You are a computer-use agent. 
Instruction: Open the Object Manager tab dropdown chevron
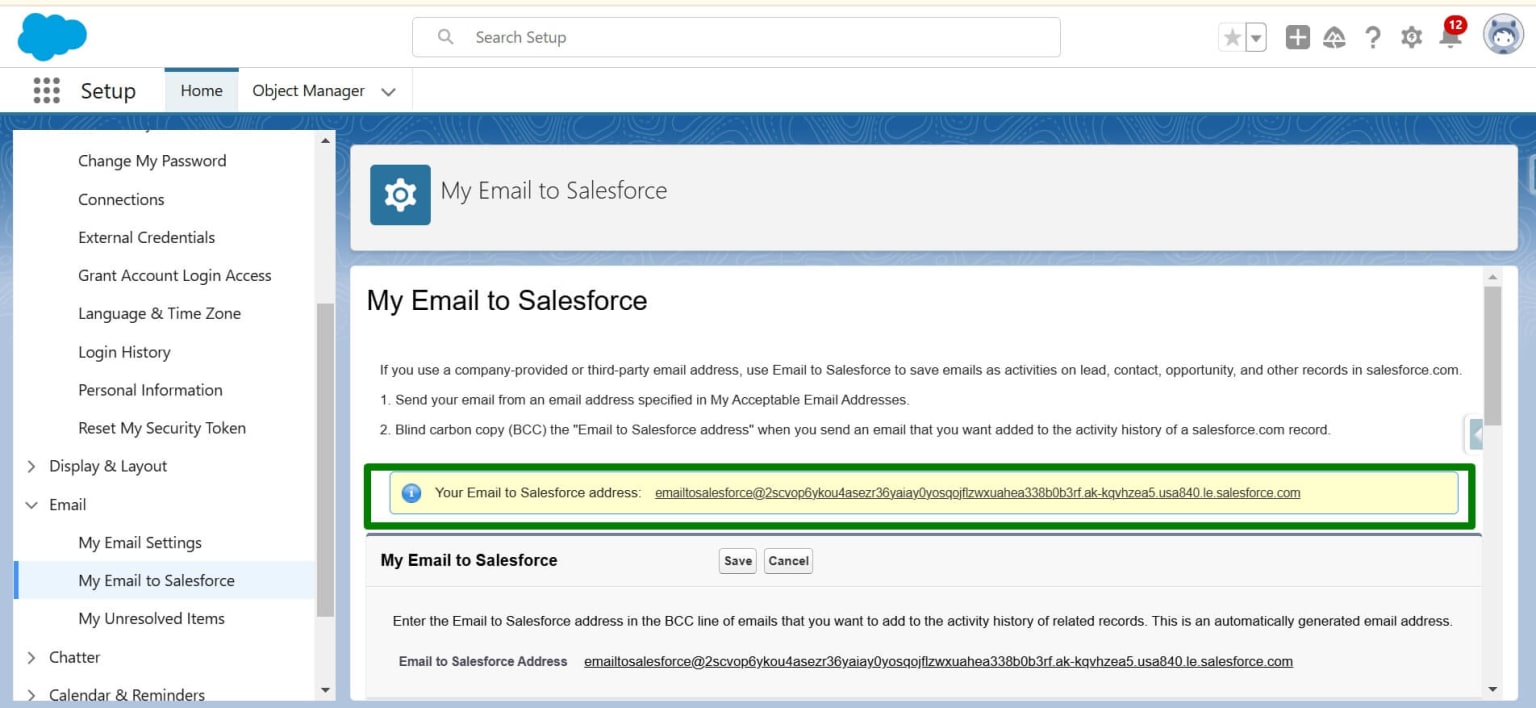pyautogui.click(x=389, y=92)
